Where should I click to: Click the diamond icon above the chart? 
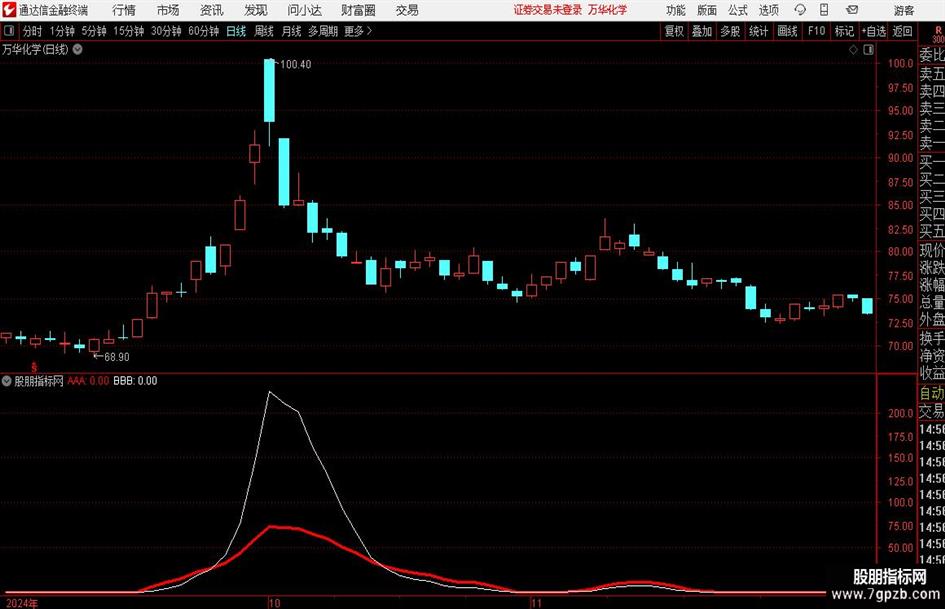pyautogui.click(x=853, y=50)
